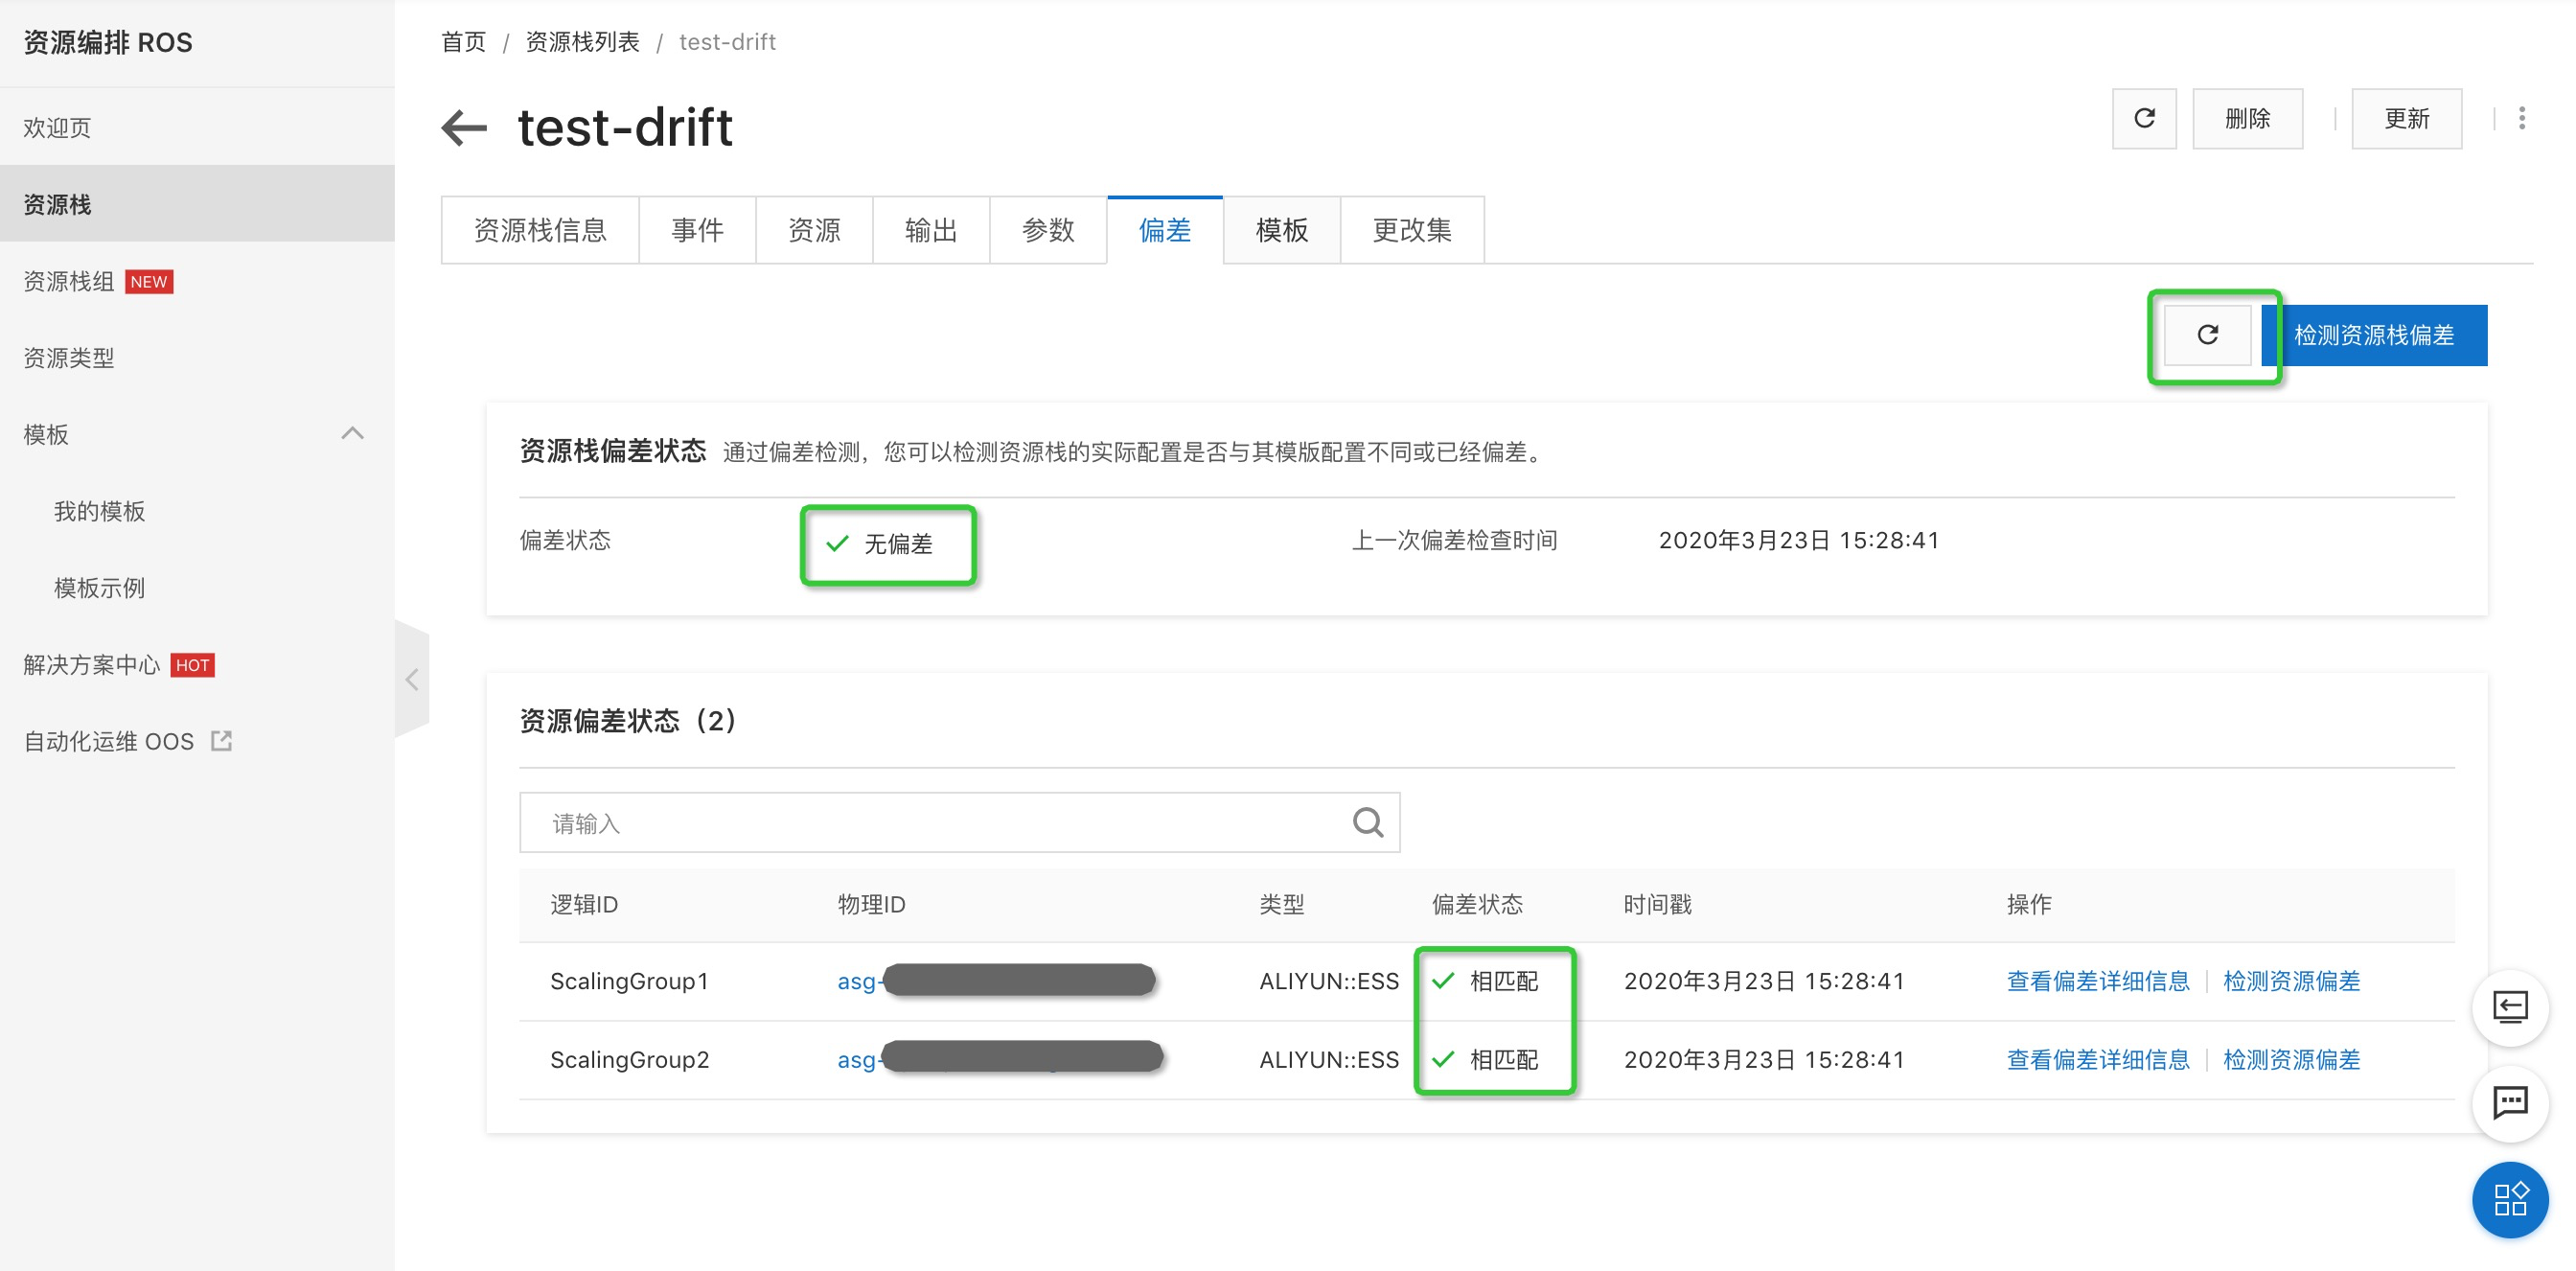Open the blue floating grid shortcut button
Screen dimensions: 2576x1271
[x=2510, y=1199]
